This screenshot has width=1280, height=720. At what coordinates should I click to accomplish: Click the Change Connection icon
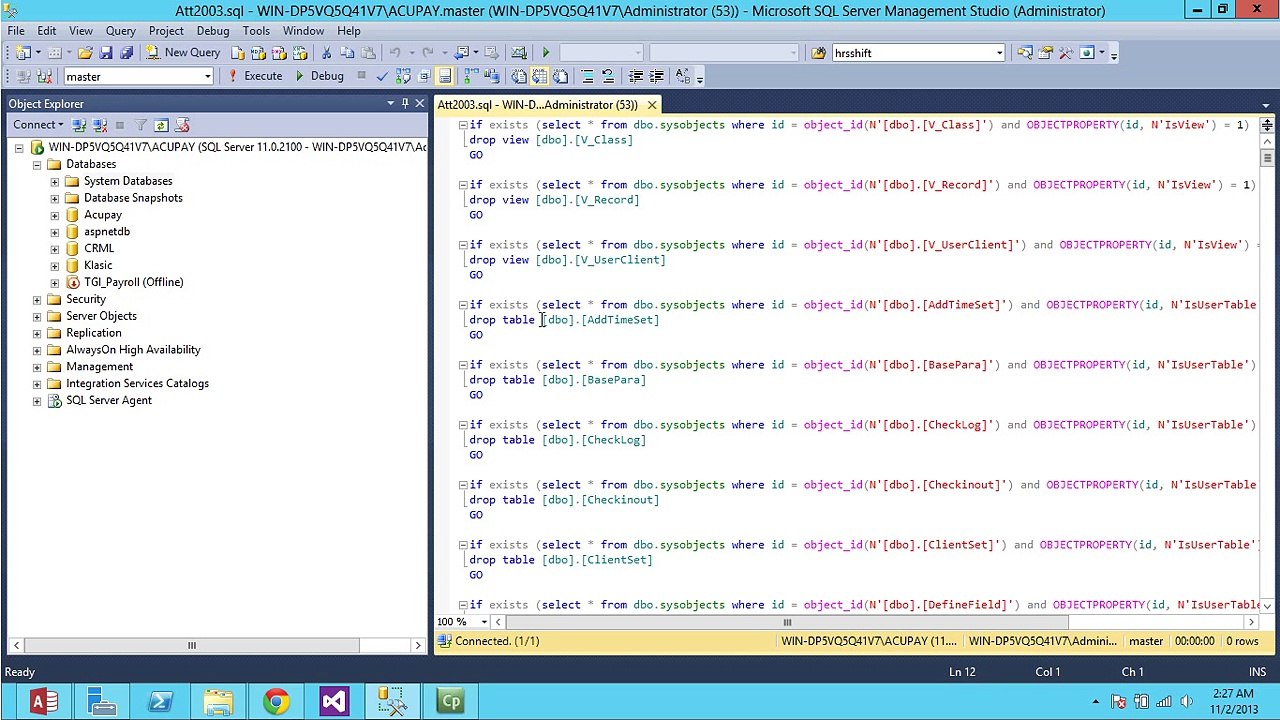[44, 76]
